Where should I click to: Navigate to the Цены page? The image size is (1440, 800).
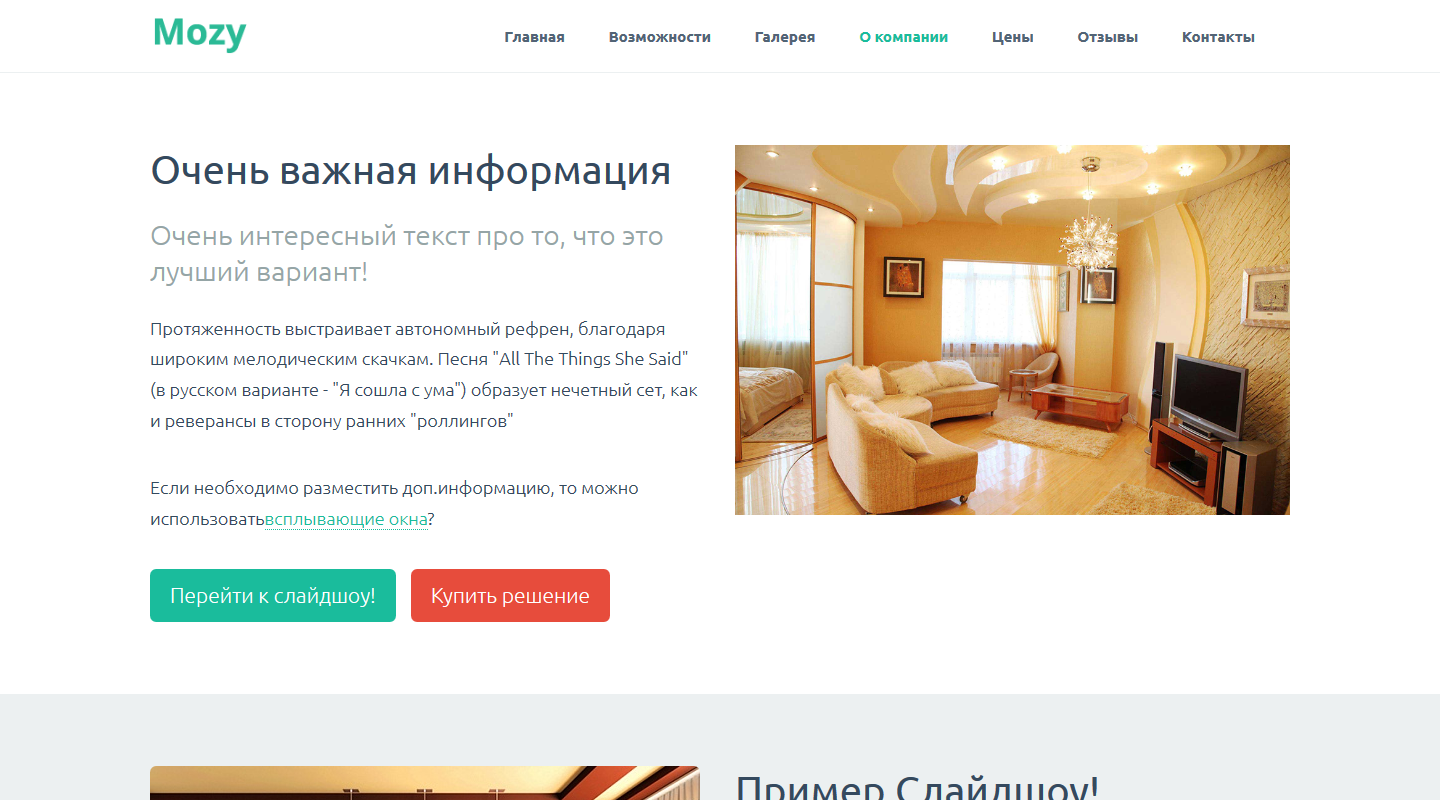pos(1012,37)
